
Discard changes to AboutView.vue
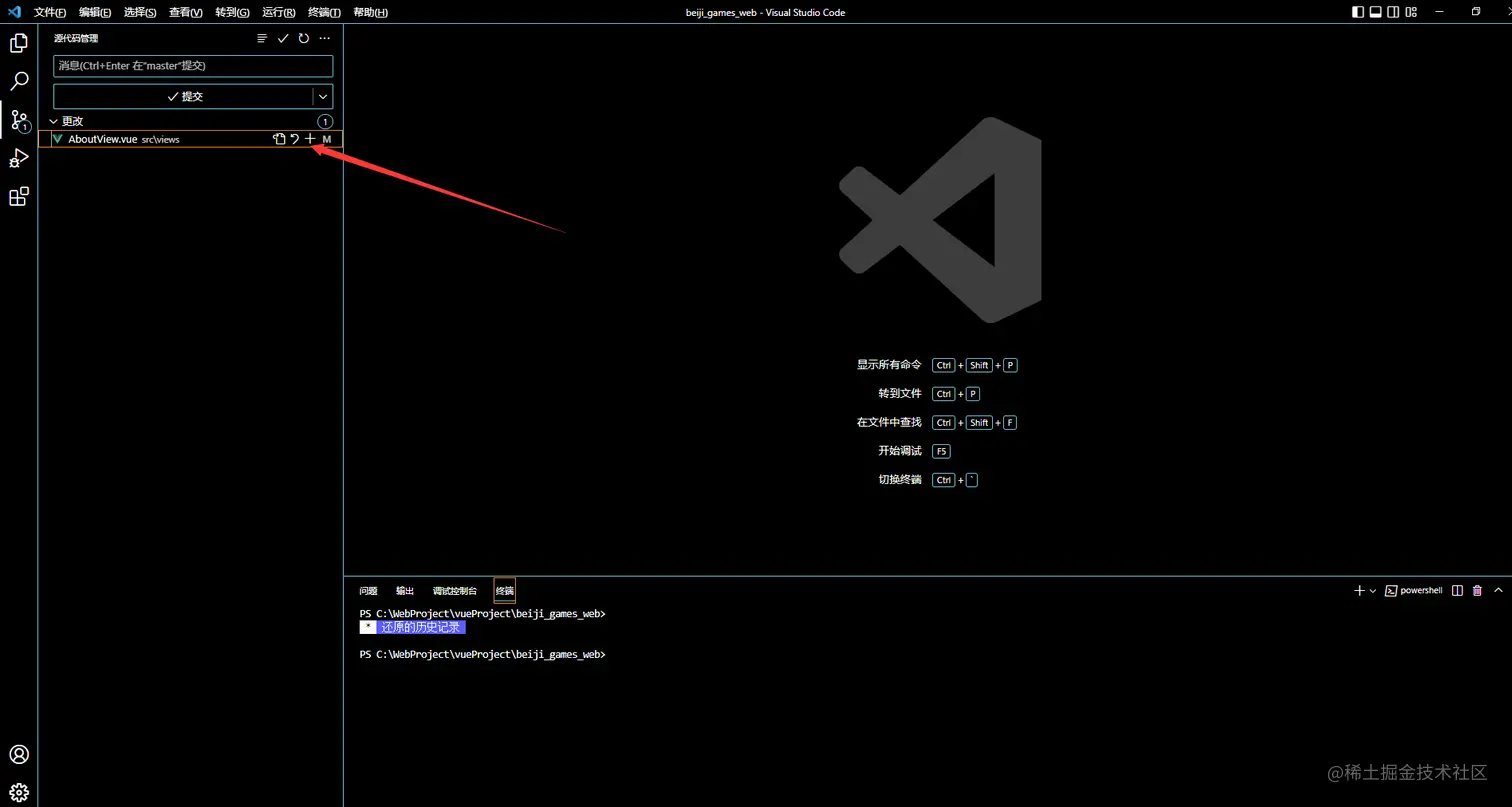click(x=294, y=139)
